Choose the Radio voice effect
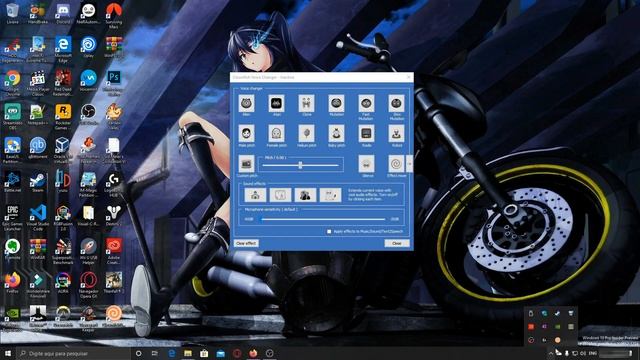This screenshot has width=640, height=360. click(x=366, y=133)
